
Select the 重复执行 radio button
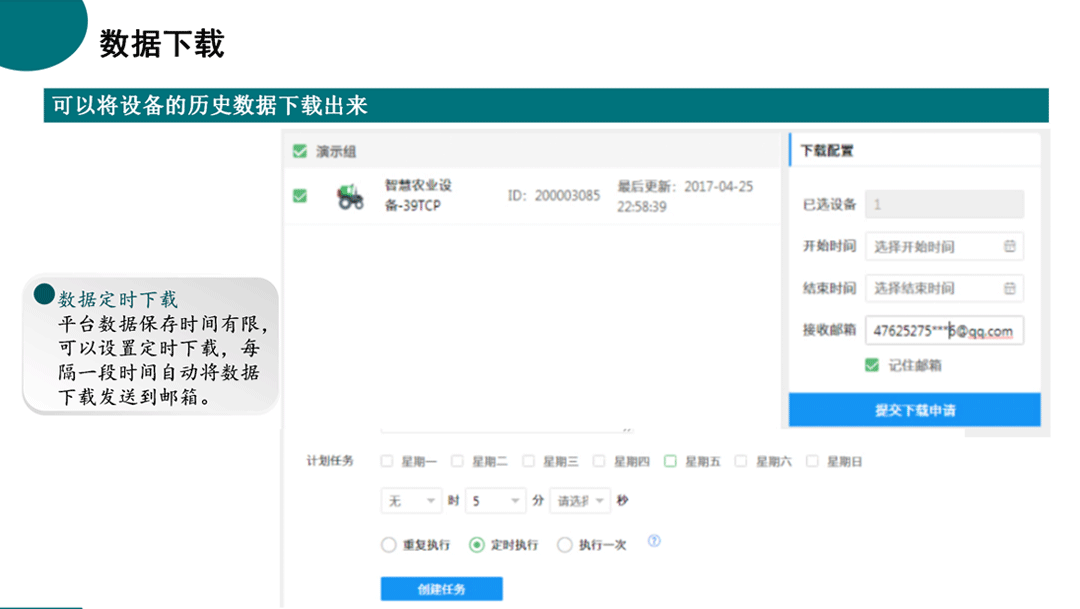[388, 544]
